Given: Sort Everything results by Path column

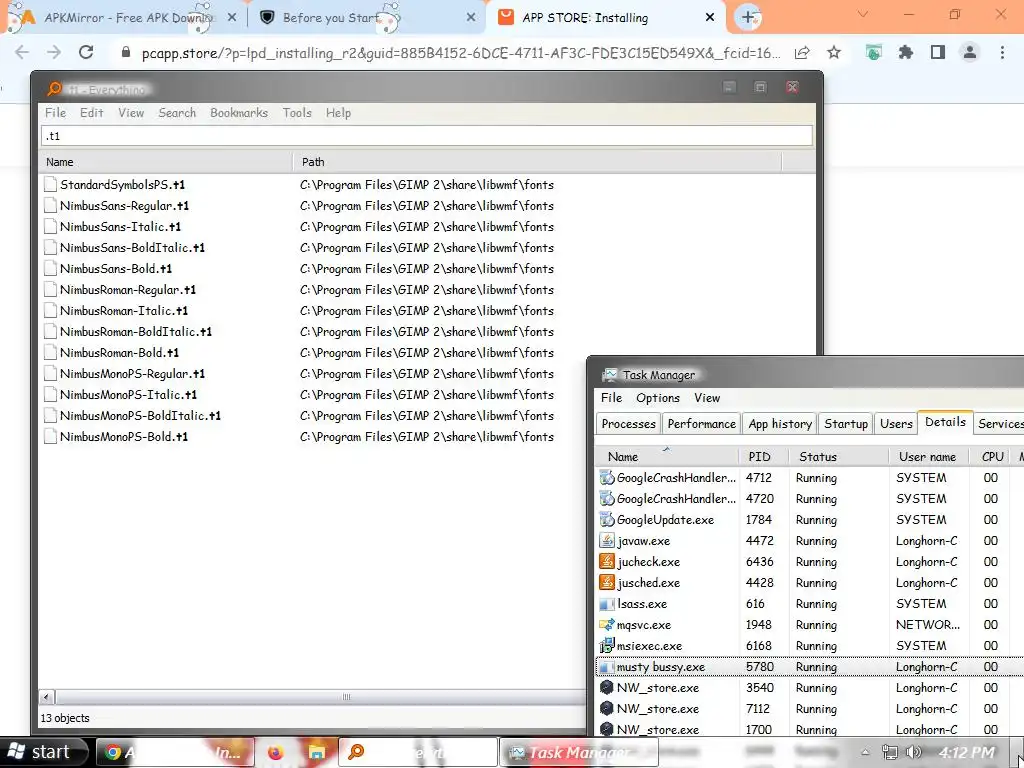Looking at the screenshot, I should (537, 162).
